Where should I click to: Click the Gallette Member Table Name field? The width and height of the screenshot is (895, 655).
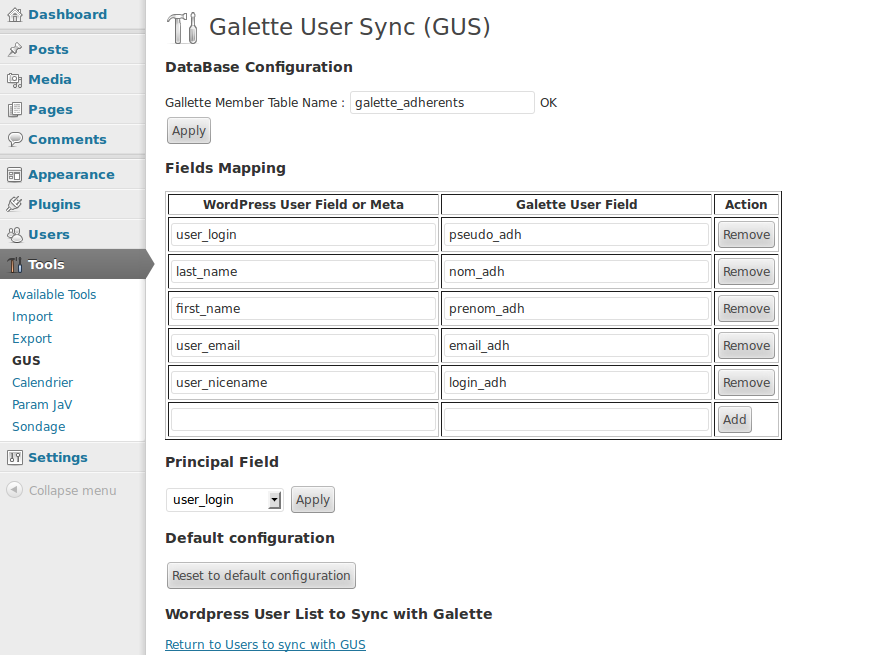442,103
